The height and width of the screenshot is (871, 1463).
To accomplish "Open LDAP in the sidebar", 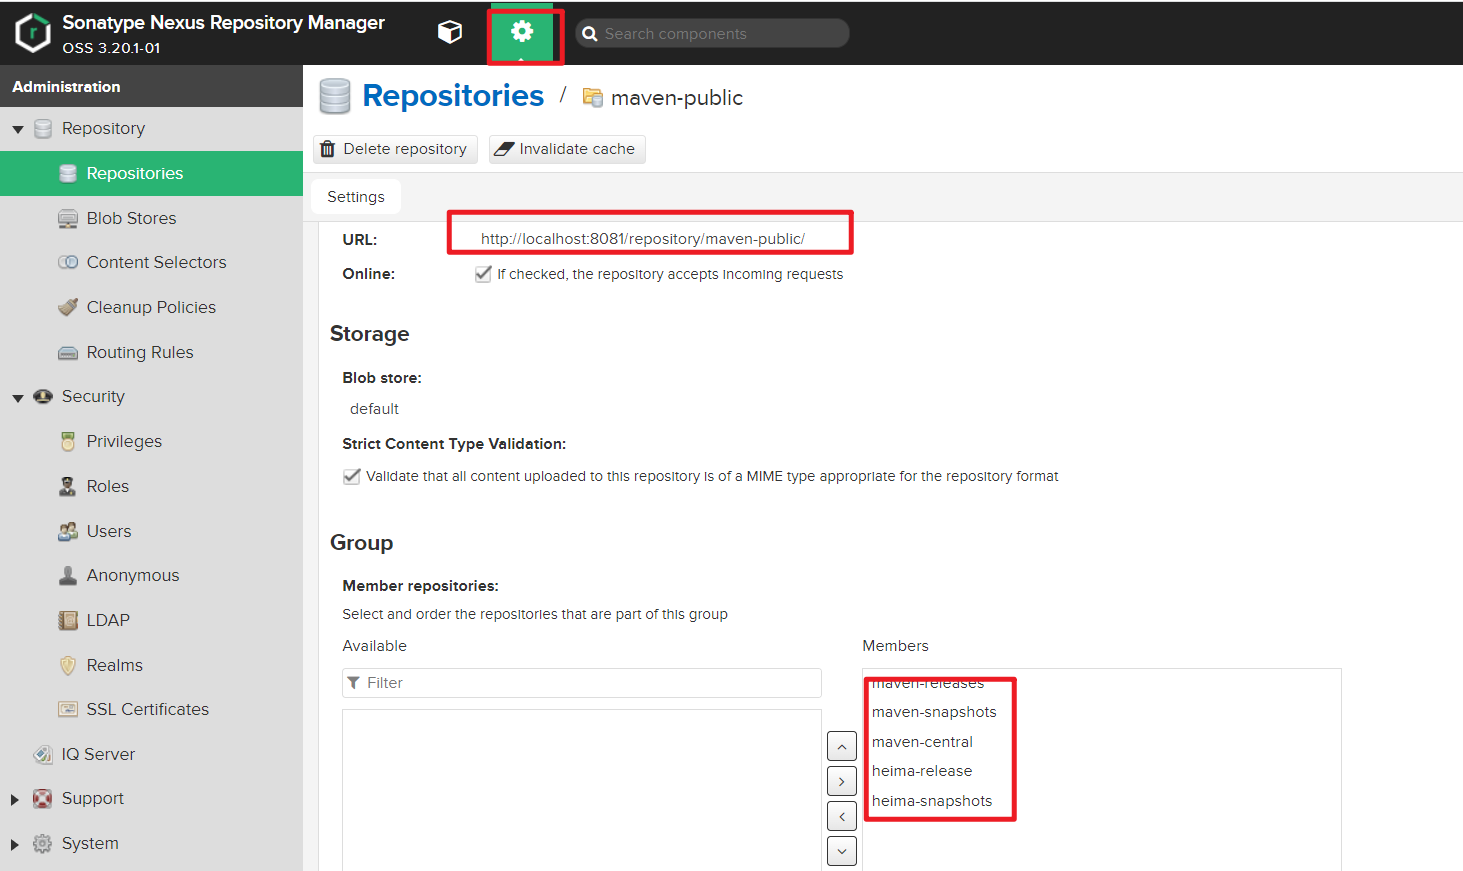I will tap(151, 620).
